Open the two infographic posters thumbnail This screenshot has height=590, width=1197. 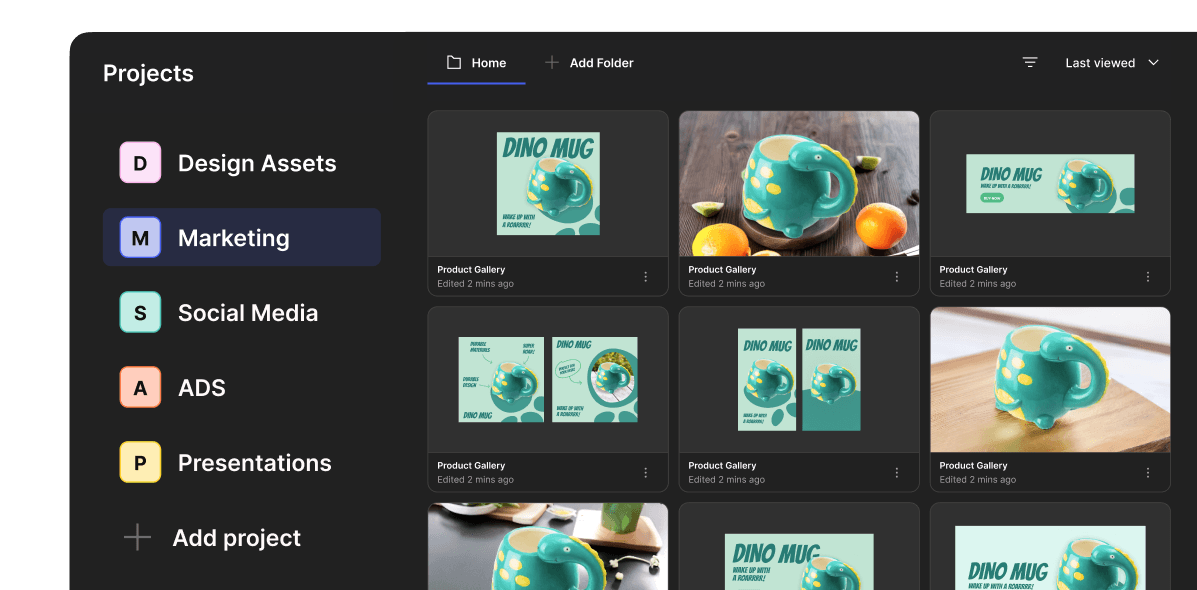[548, 379]
